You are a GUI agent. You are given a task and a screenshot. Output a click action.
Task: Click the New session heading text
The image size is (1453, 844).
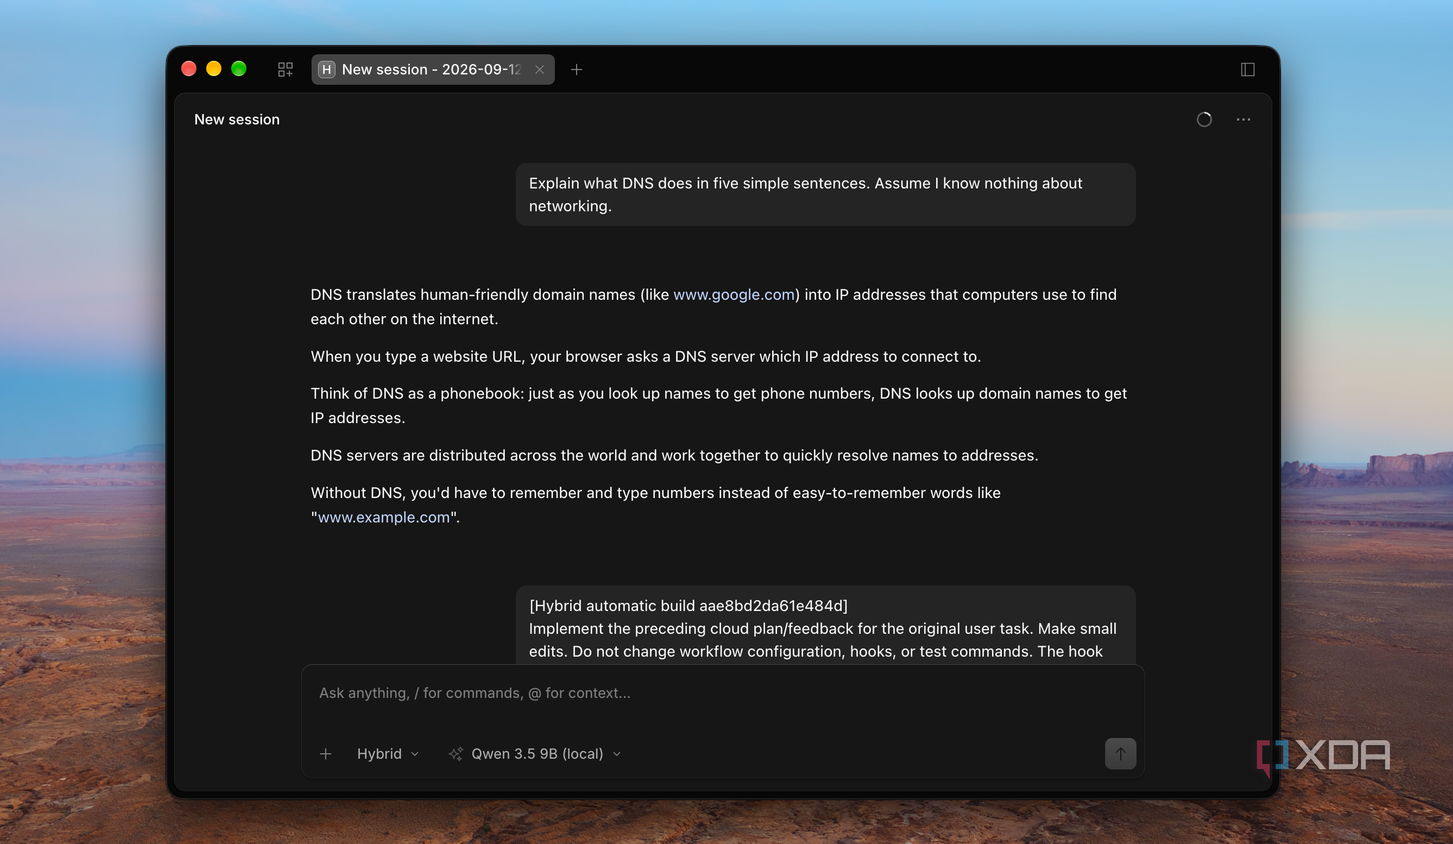tap(237, 119)
